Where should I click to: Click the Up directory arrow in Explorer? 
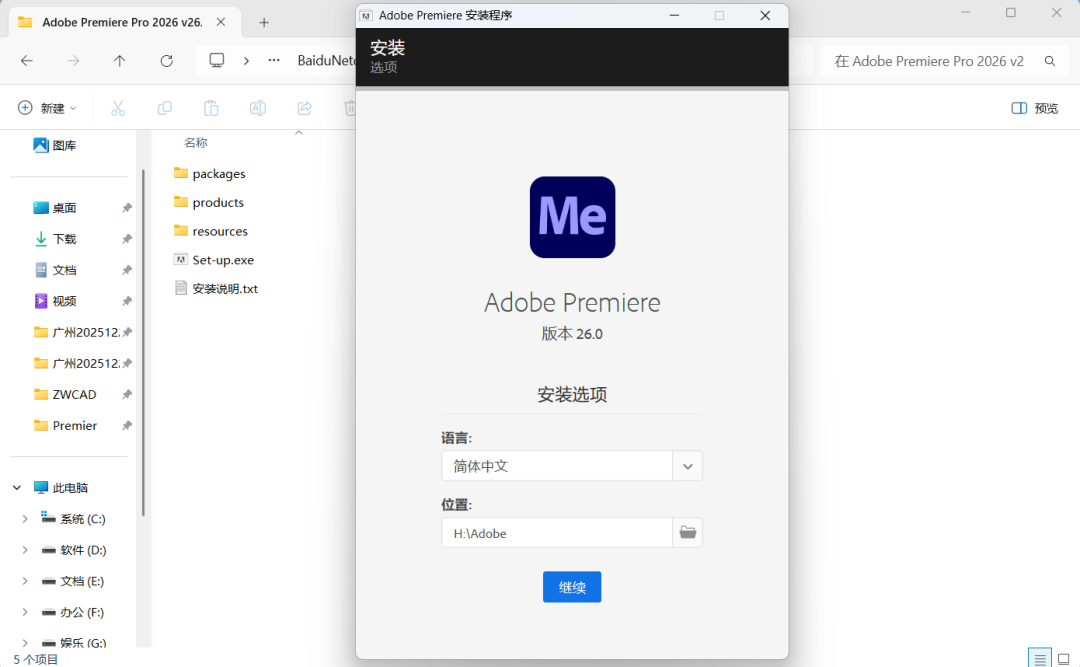point(120,61)
